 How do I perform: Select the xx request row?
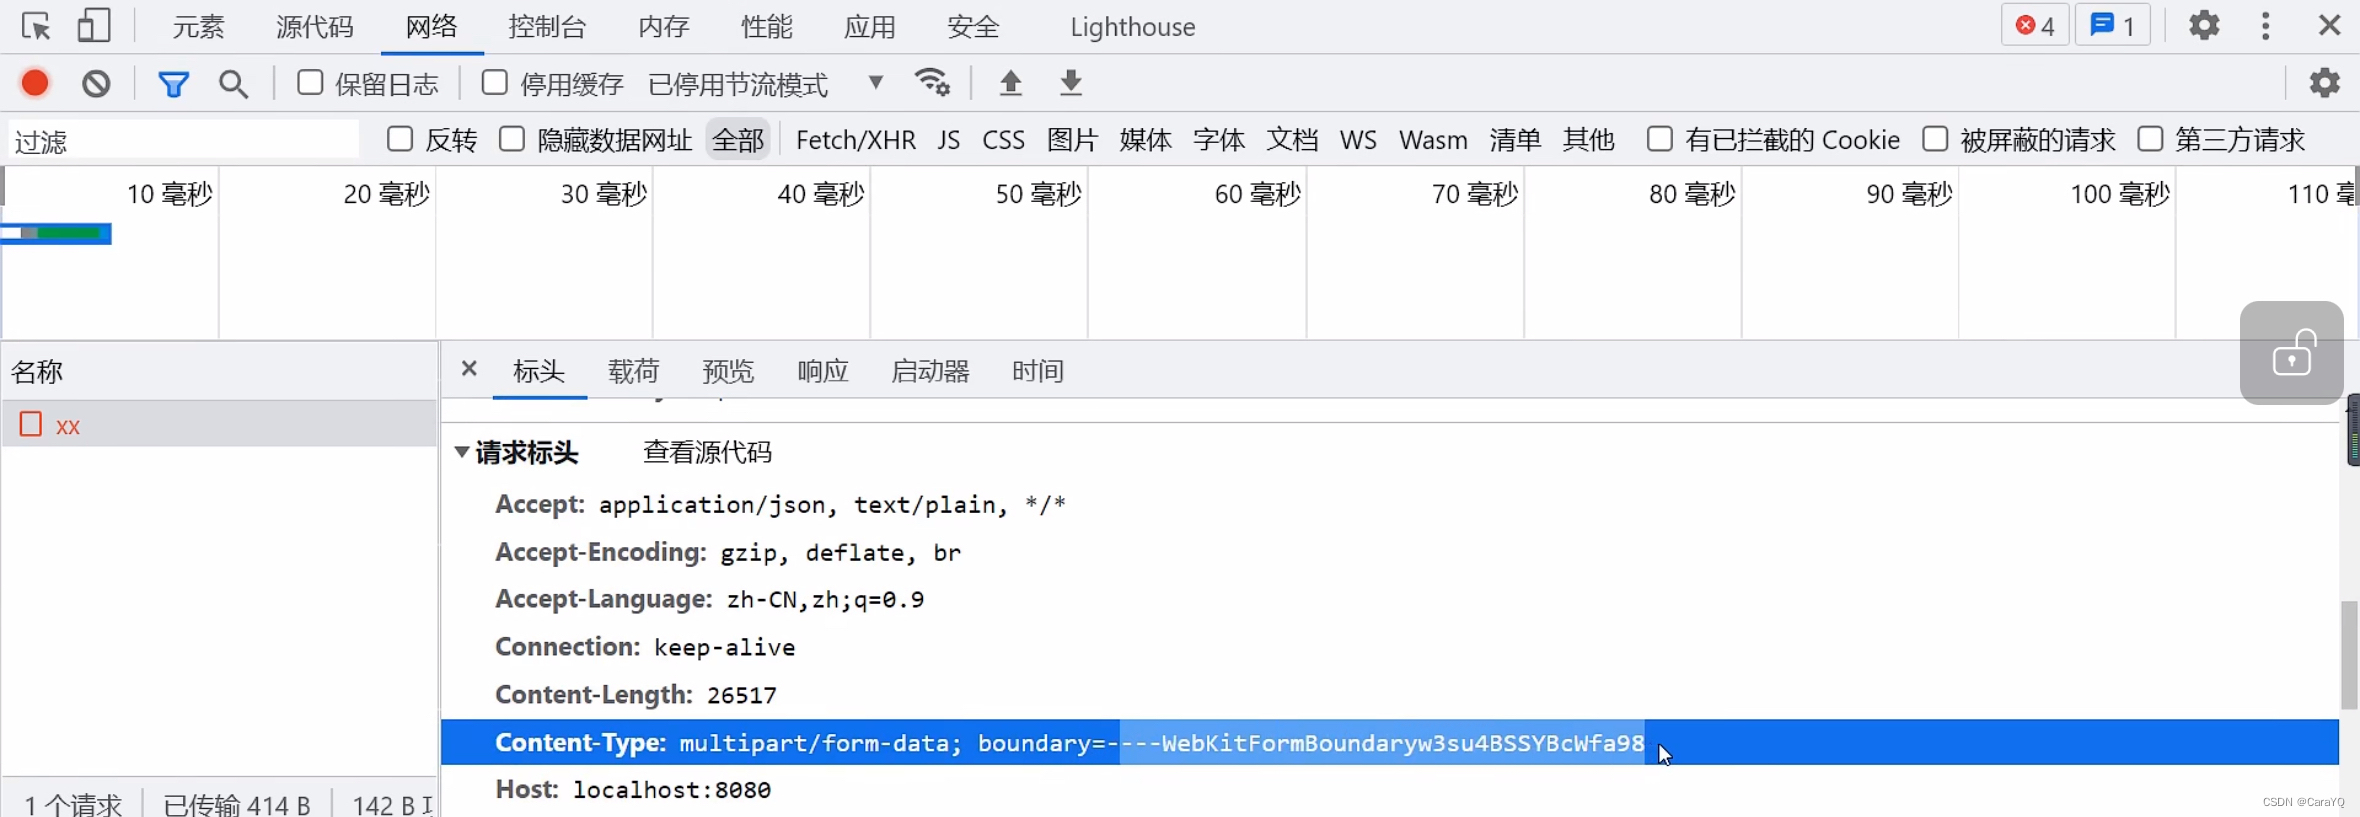[219, 424]
